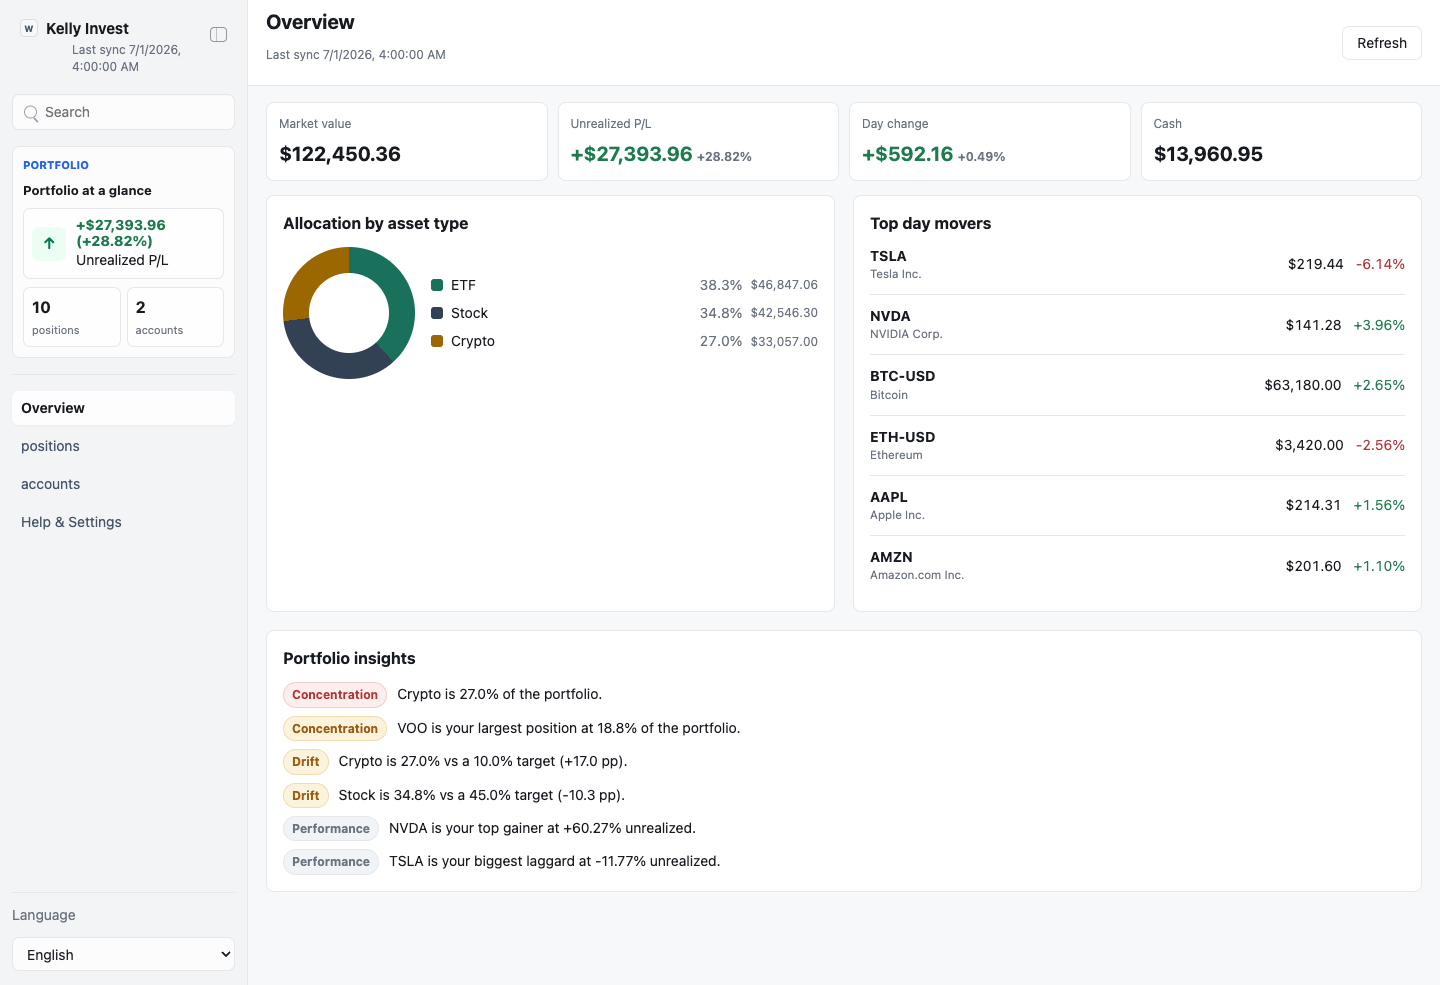This screenshot has width=1440, height=985.
Task: Click the Market value $122,450.36 card
Action: click(x=407, y=141)
